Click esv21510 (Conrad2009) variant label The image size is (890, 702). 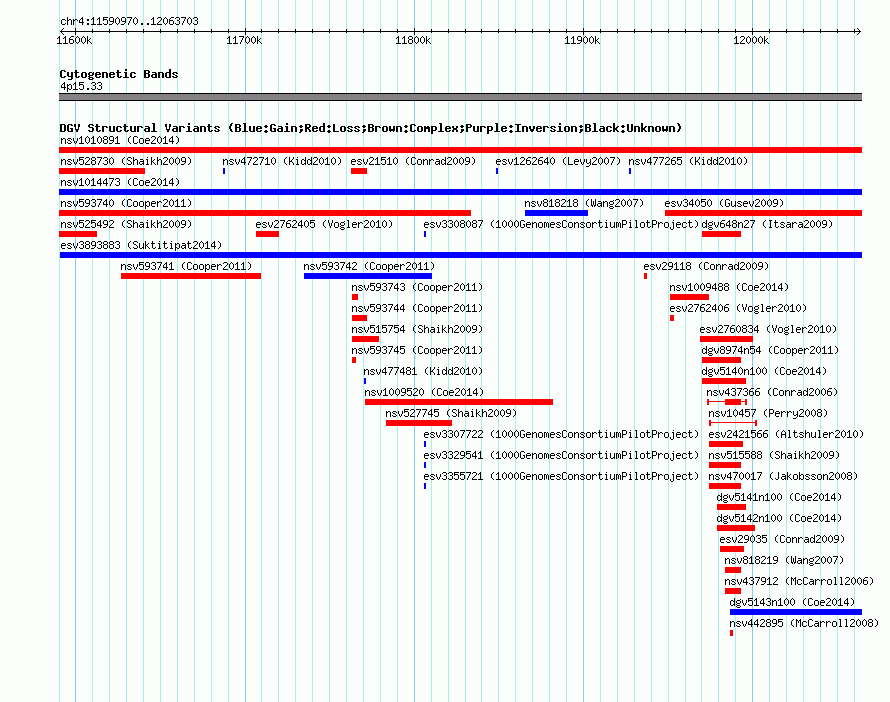tap(413, 161)
